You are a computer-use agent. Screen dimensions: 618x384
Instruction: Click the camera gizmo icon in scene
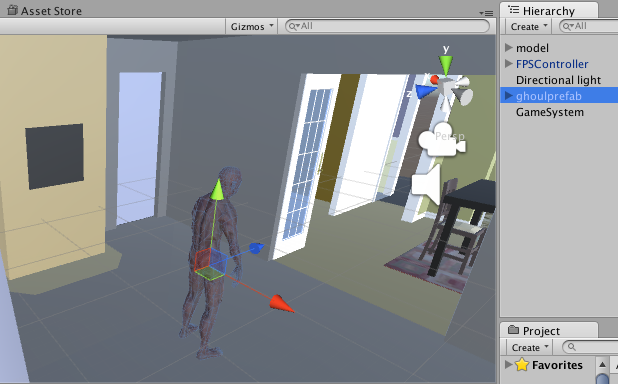442,140
